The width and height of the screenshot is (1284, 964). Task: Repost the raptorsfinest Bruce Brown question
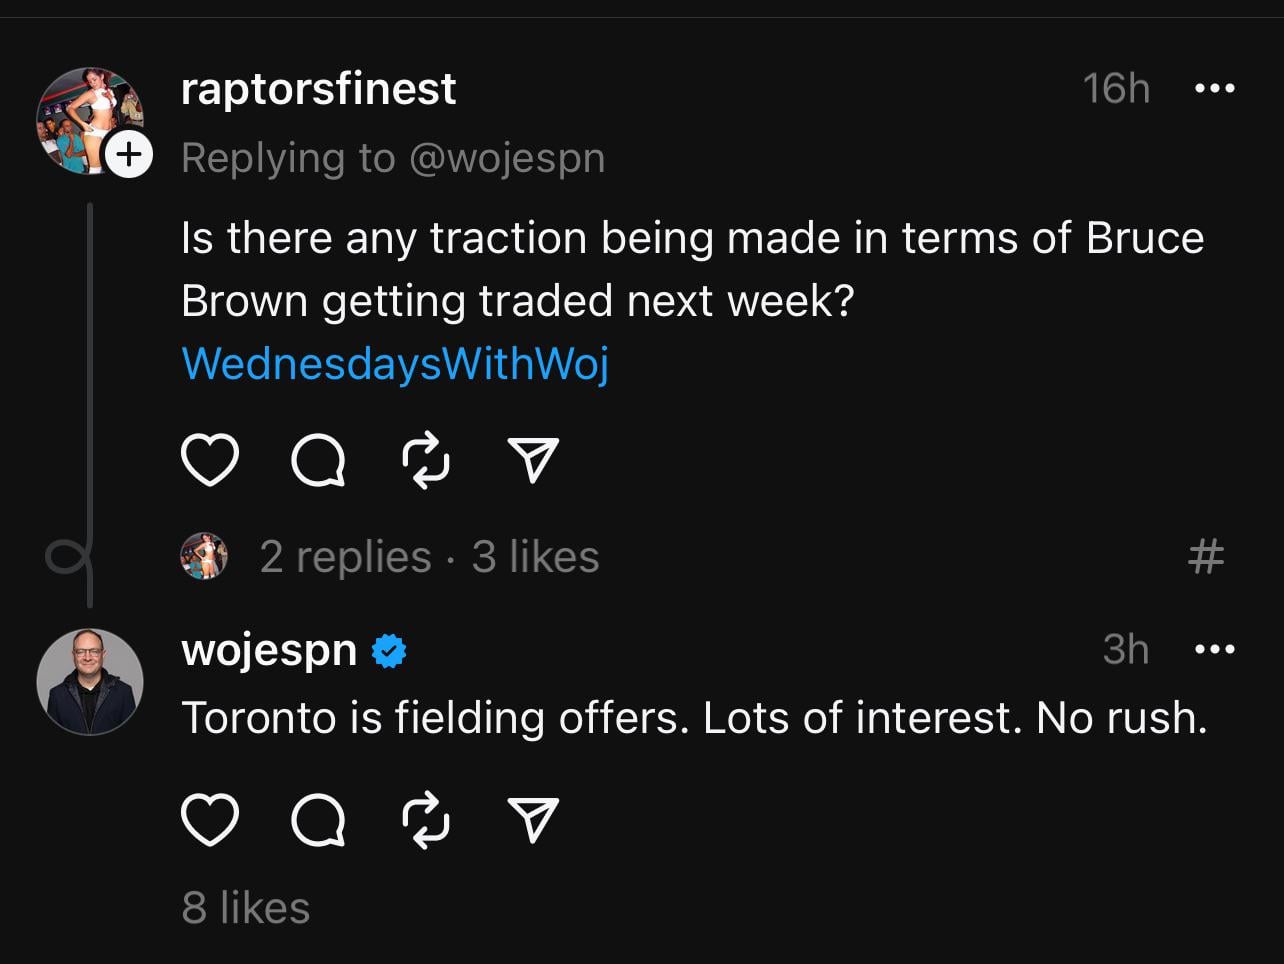pos(426,461)
